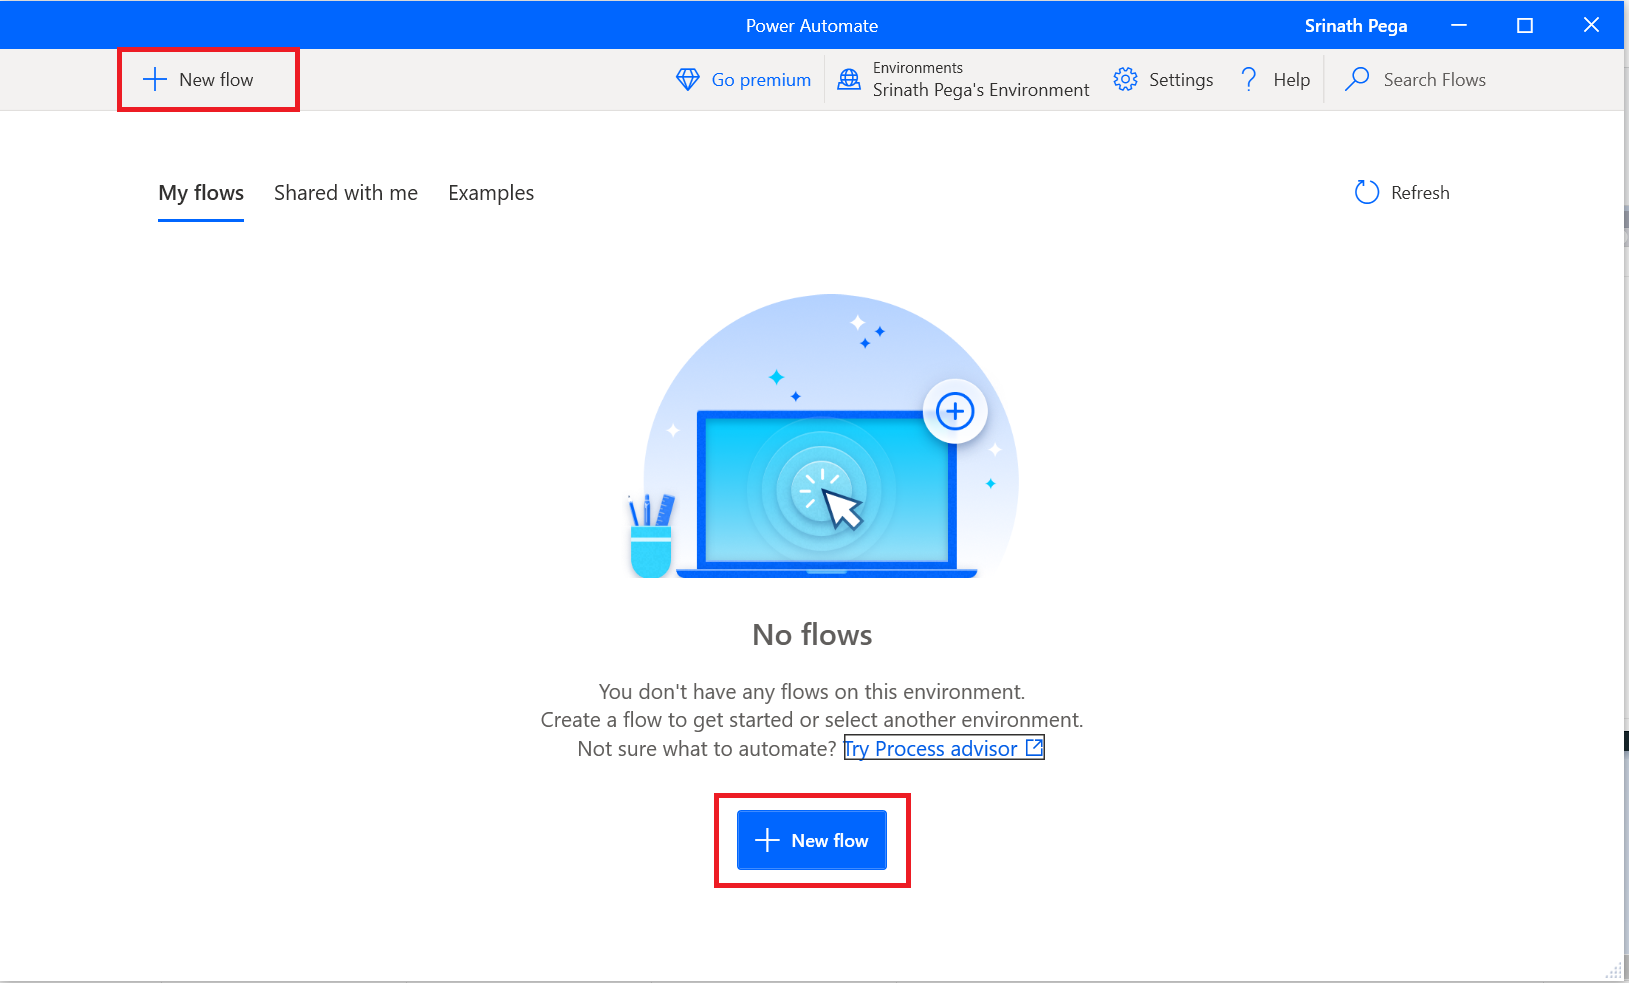
Task: Open the Shared with me tab
Action: 346,193
